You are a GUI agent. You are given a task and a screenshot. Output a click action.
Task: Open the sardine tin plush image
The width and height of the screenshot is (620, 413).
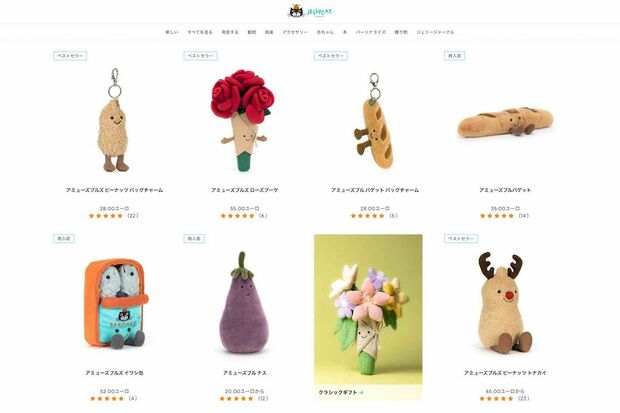115,304
